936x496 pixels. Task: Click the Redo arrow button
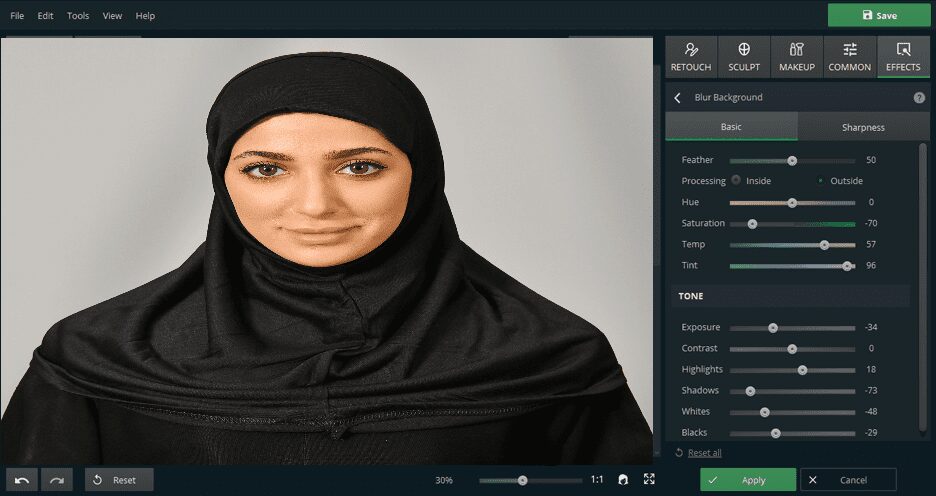click(x=57, y=480)
